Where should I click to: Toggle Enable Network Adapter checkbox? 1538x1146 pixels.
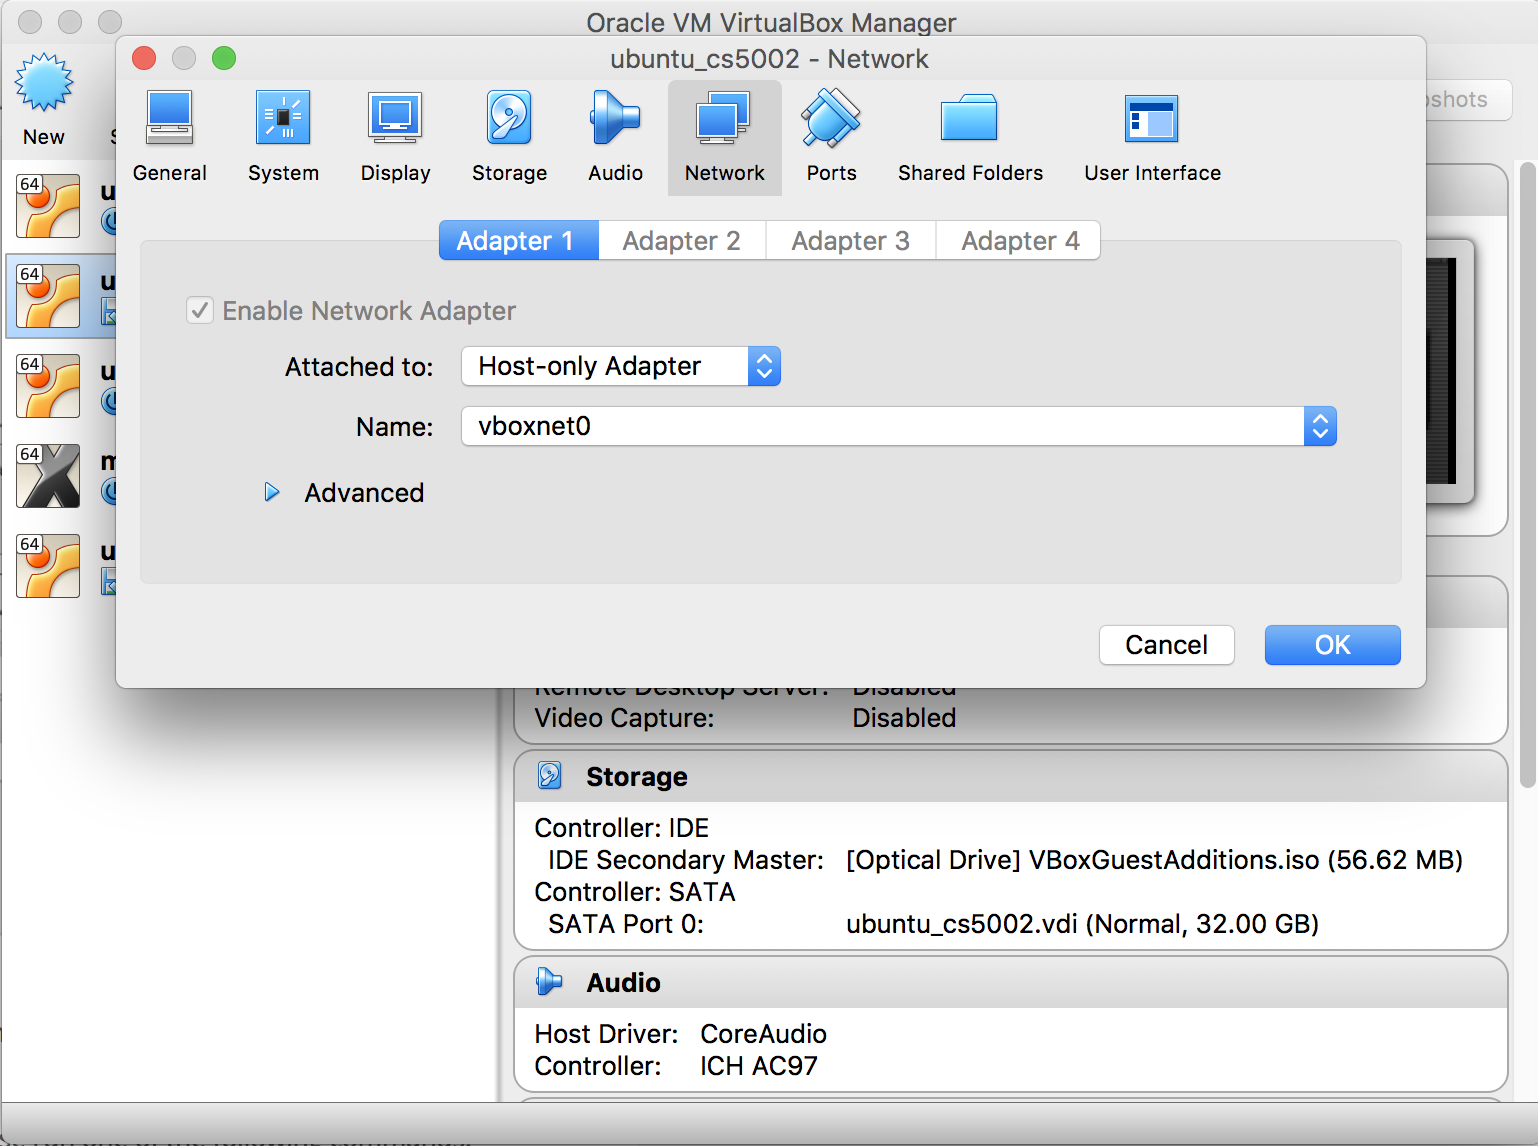click(x=200, y=311)
